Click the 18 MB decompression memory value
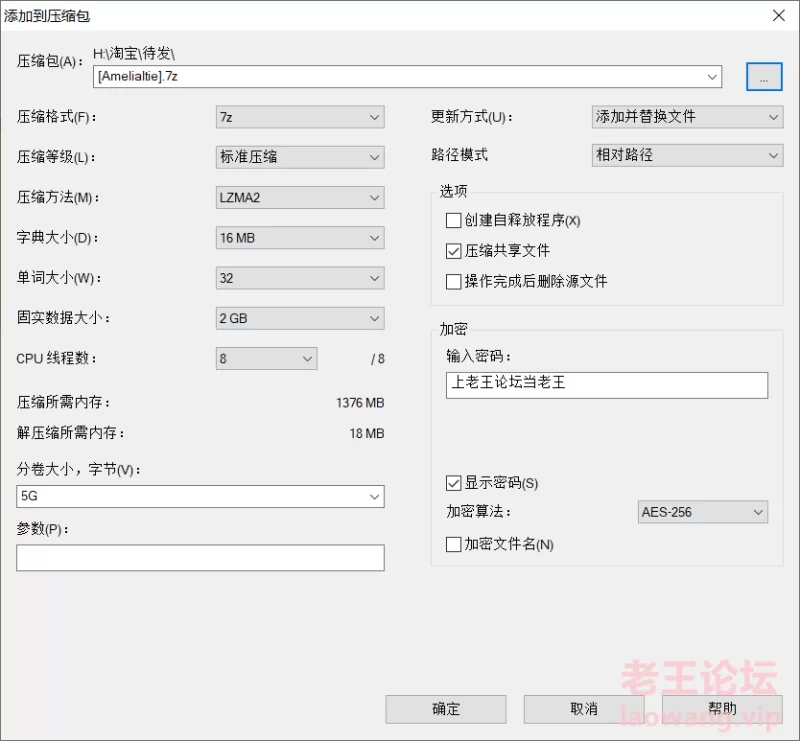Viewport: 800px width, 741px height. pos(367,433)
